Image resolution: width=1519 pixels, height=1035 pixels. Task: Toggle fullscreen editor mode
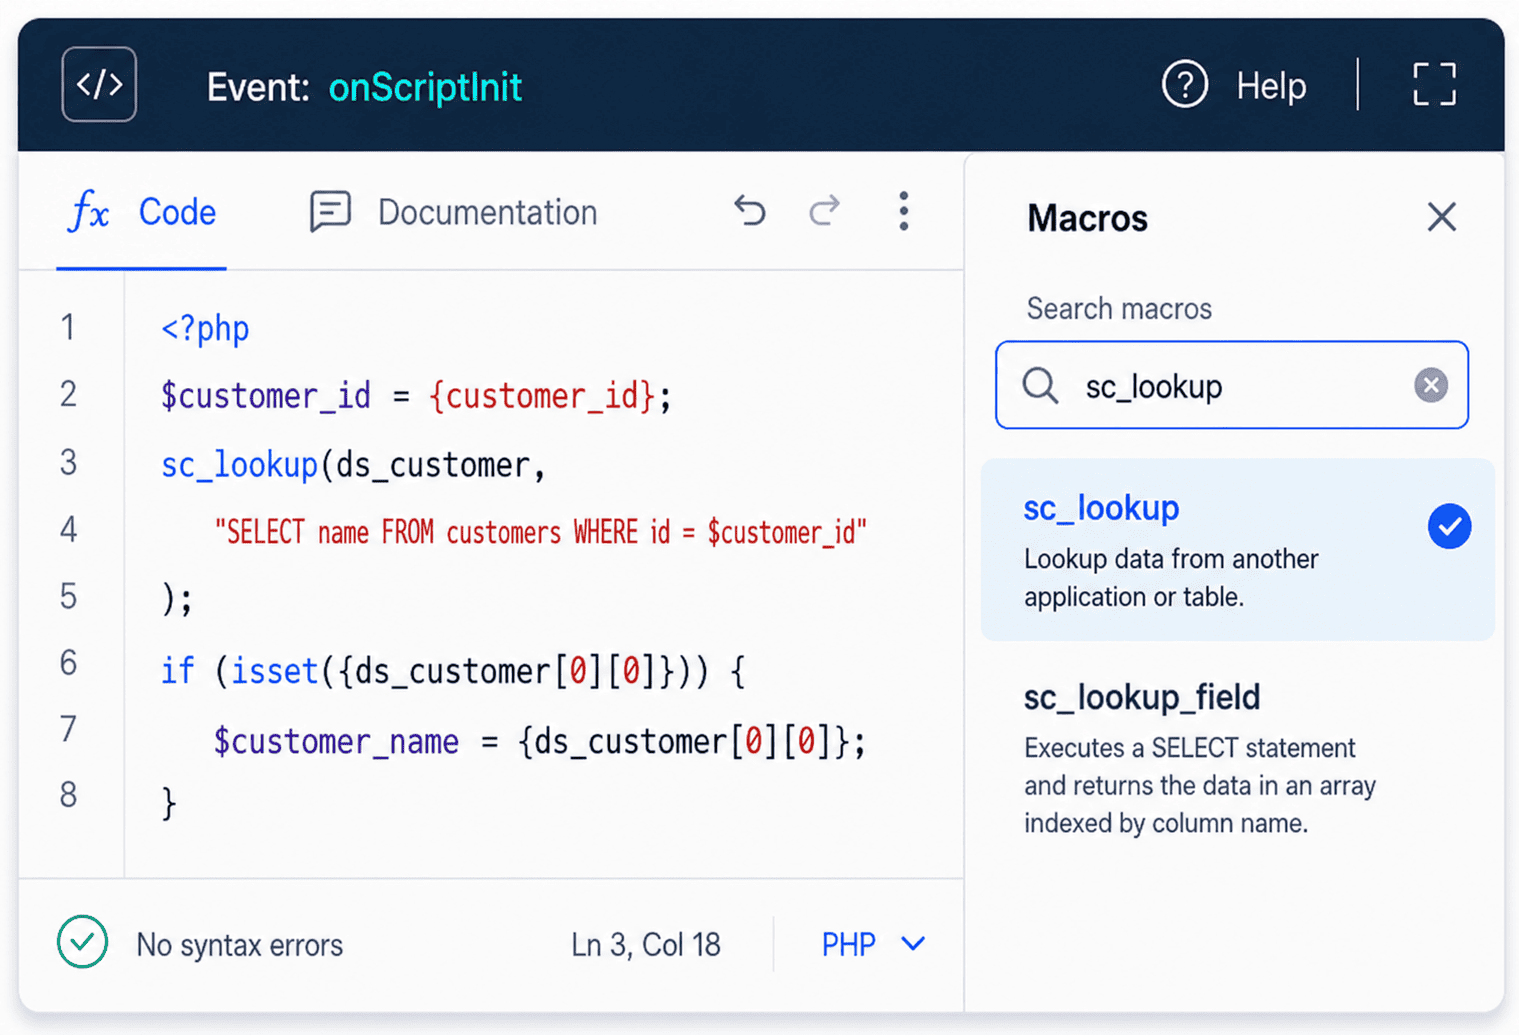pos(1434,84)
